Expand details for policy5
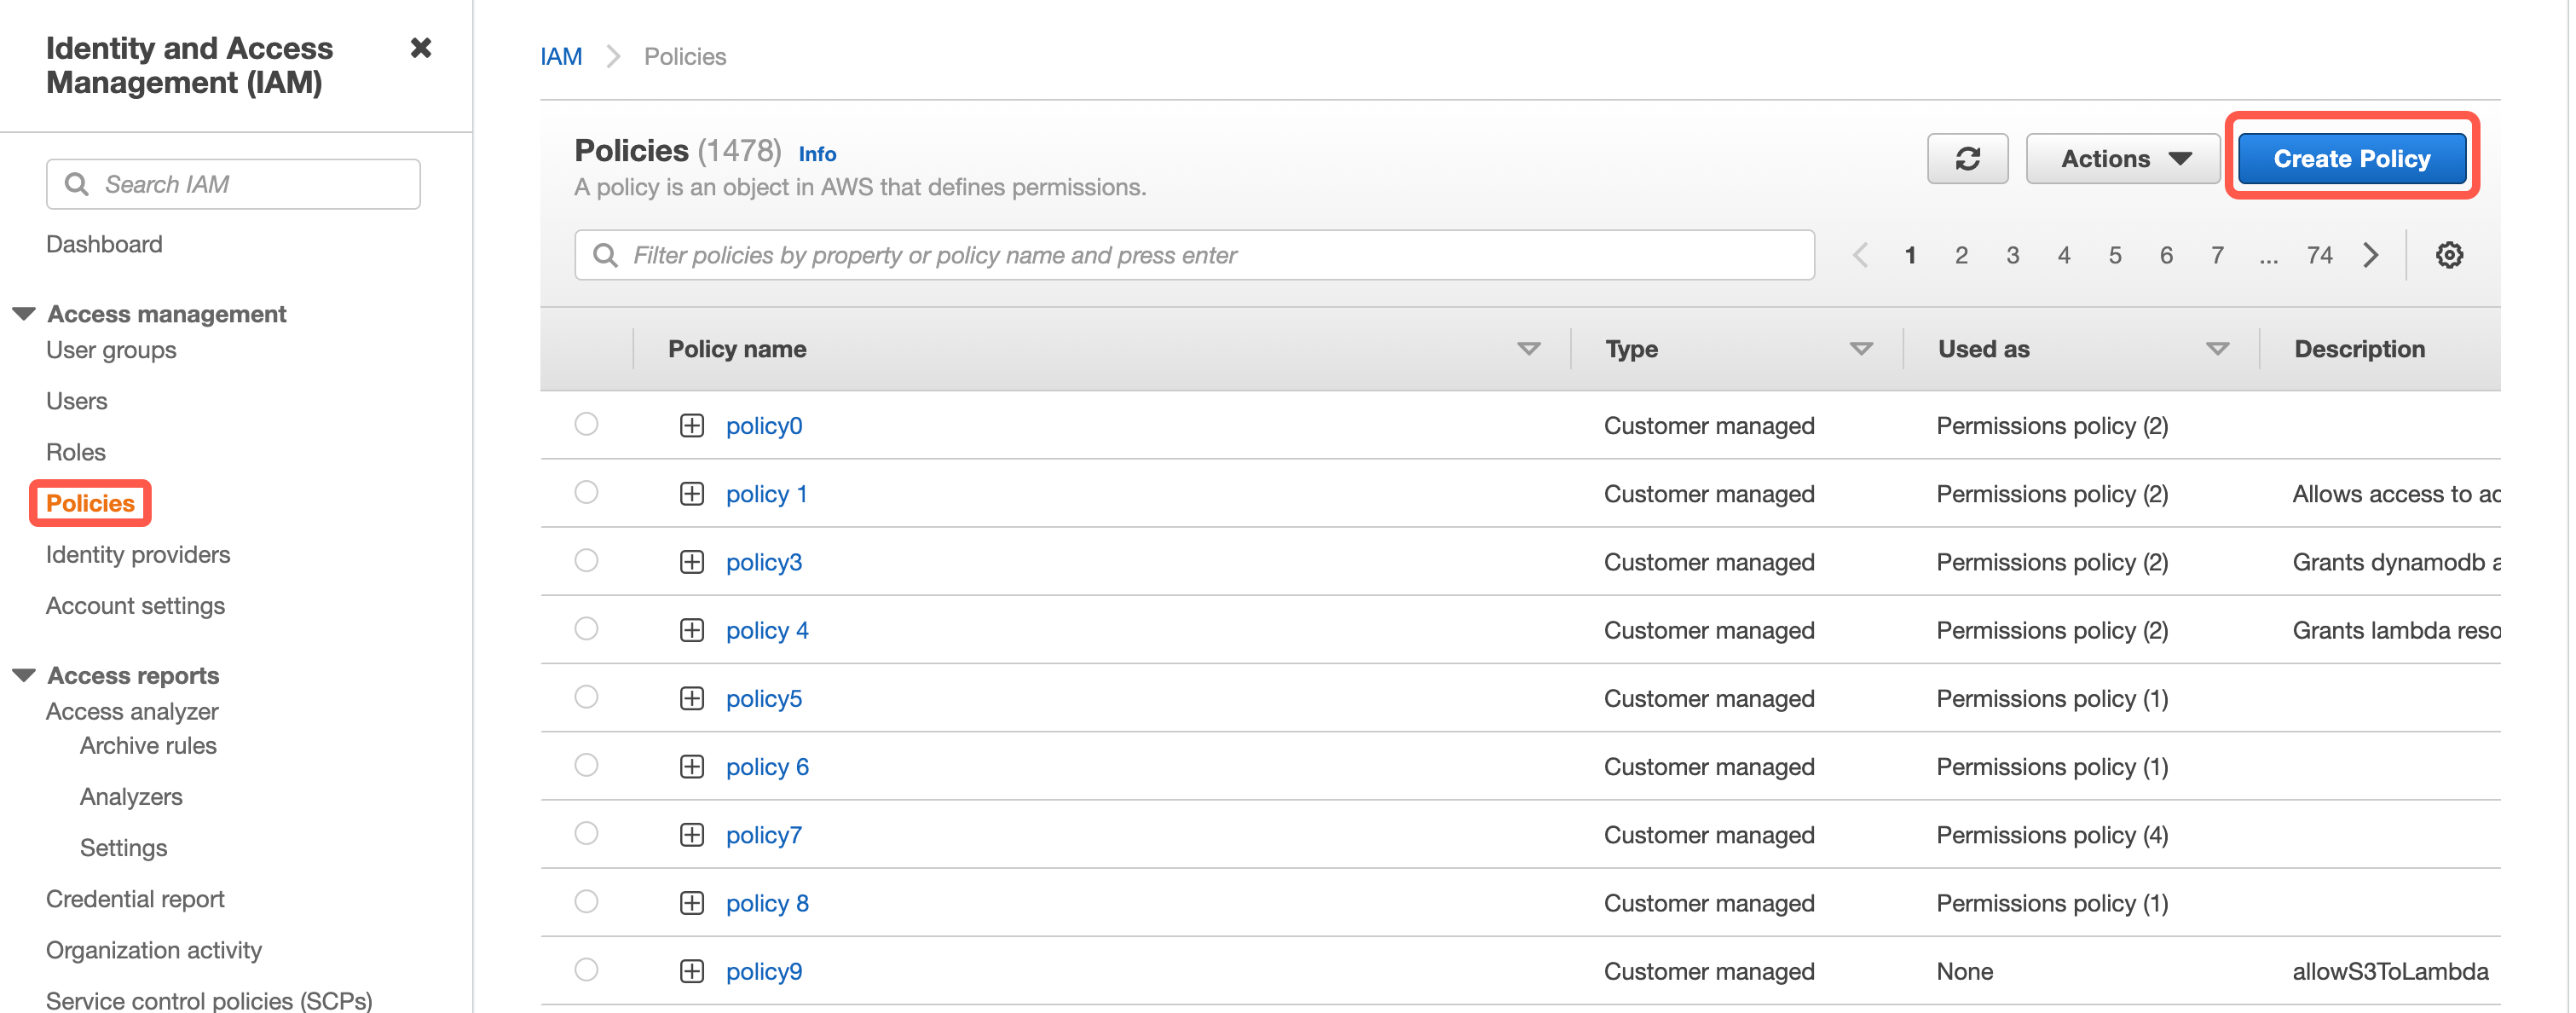 coord(692,698)
